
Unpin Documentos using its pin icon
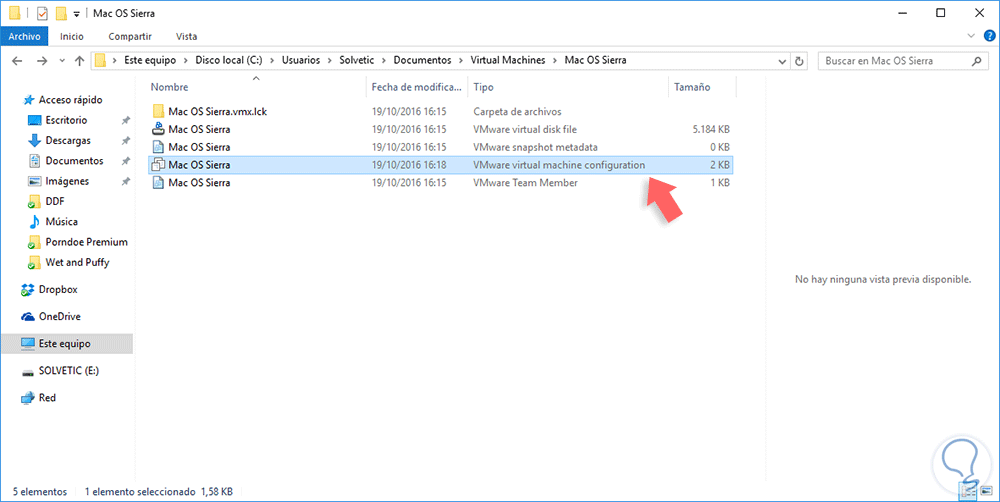[x=126, y=161]
